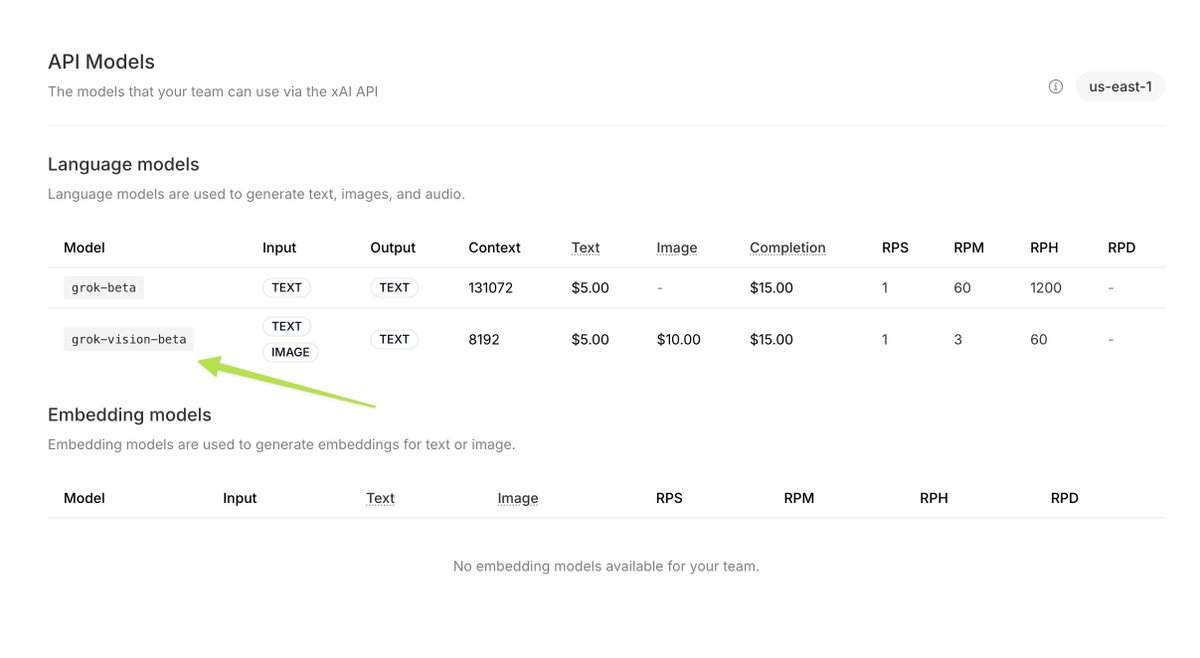The height and width of the screenshot is (658, 1200).
Task: Click the $15.00 completion price for grok-vision-beta
Action: click(x=771, y=340)
